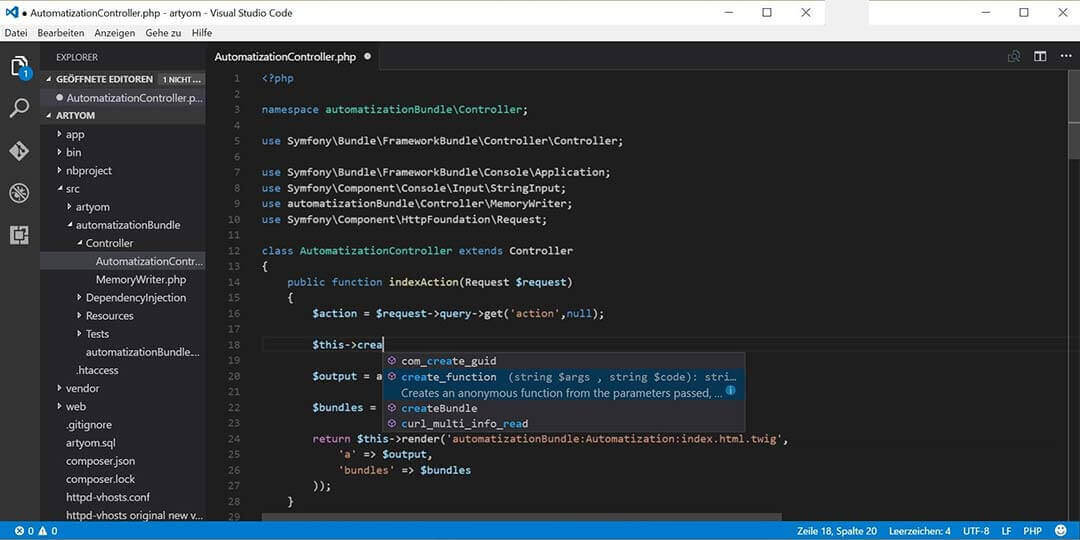Open MemoryWriter.php in the explorer
Image resolution: width=1080 pixels, height=540 pixels.
pyautogui.click(x=141, y=279)
